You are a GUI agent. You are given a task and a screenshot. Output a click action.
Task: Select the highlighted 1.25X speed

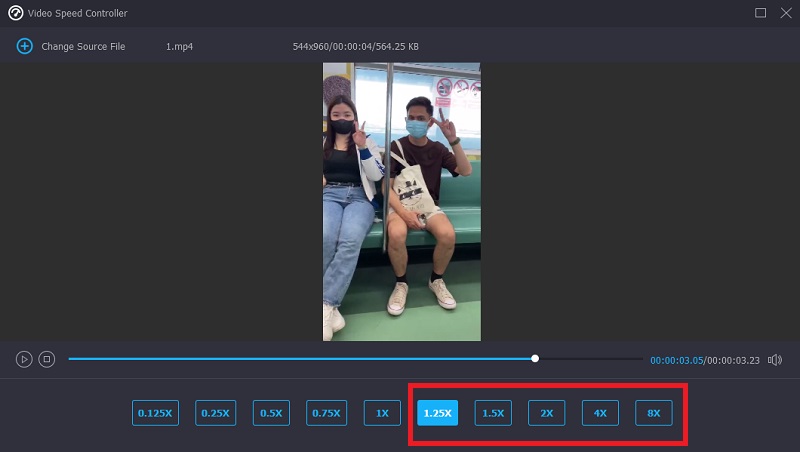pos(437,413)
